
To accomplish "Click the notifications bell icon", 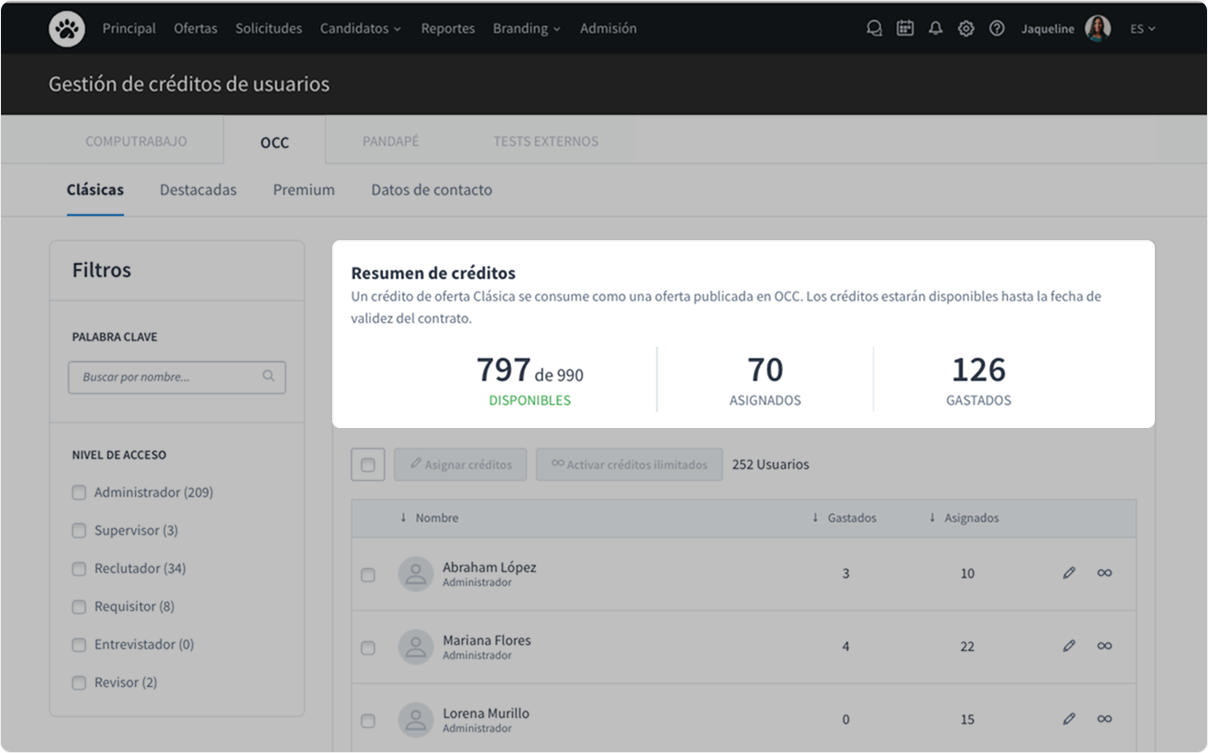I will [935, 29].
